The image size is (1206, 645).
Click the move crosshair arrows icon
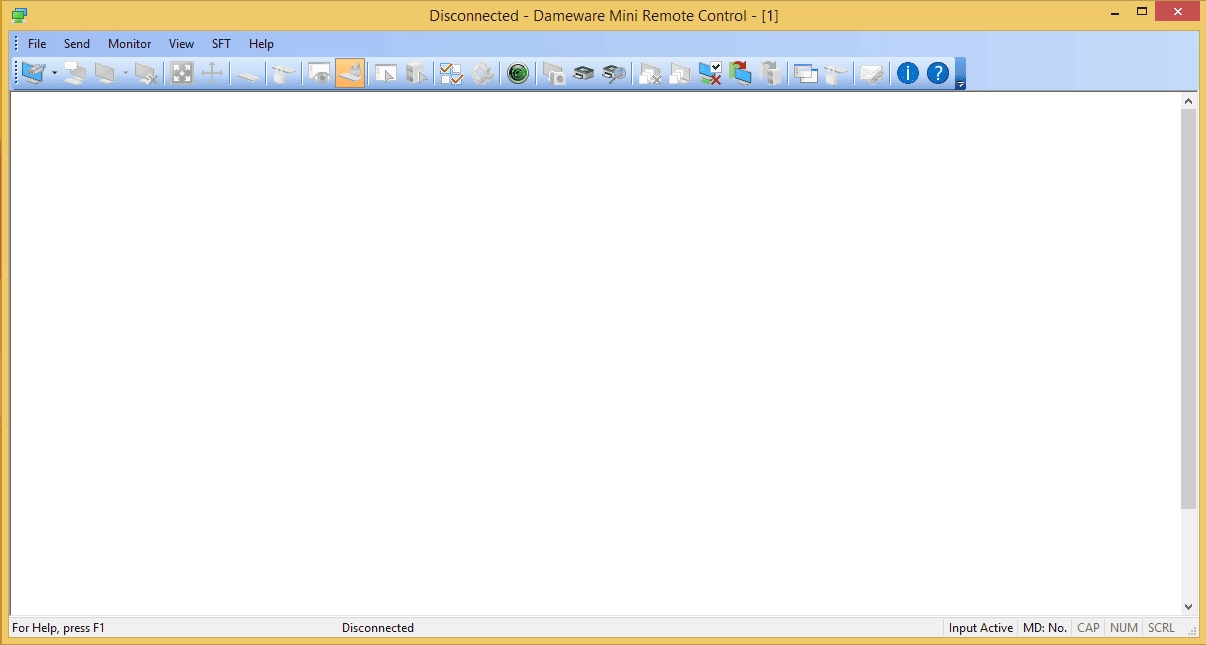click(x=212, y=73)
